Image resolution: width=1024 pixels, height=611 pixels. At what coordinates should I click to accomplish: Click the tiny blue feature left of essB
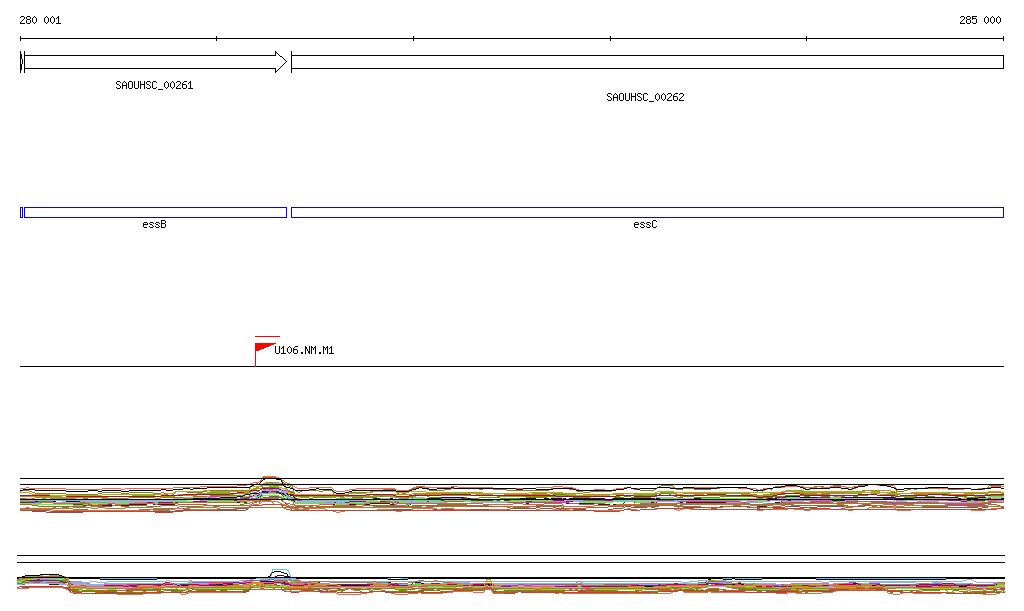[x=21, y=212]
